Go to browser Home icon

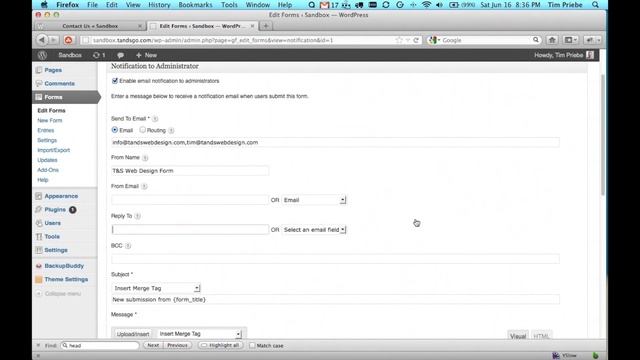[552, 40]
